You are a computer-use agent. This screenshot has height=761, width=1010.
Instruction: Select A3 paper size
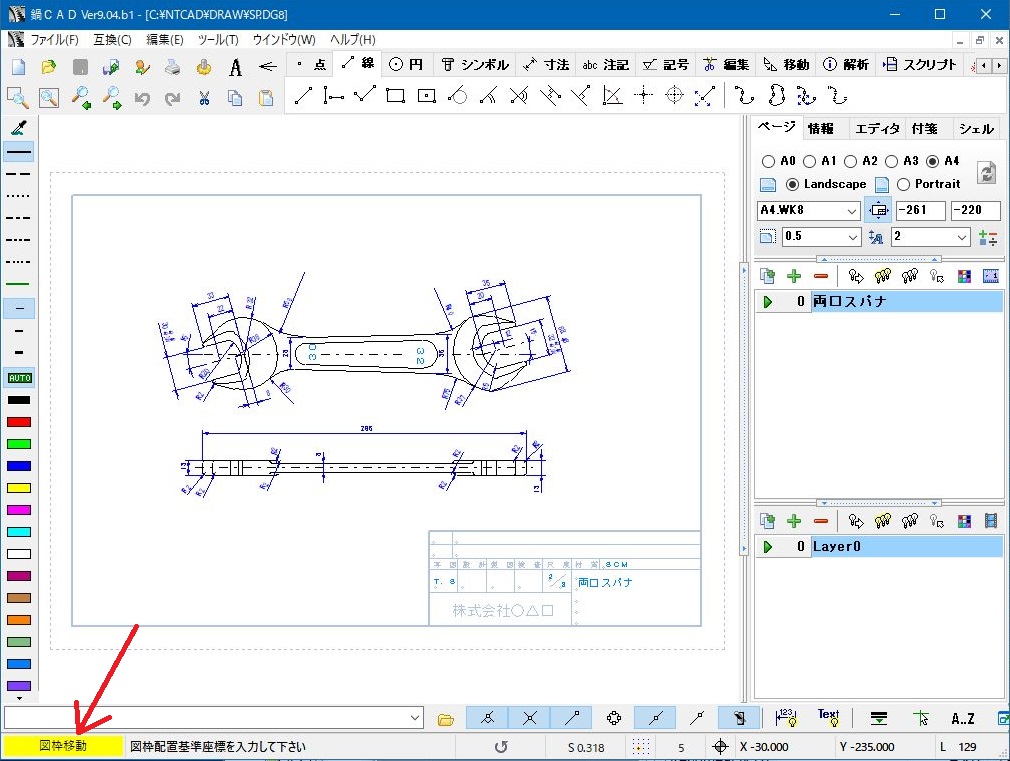point(891,161)
